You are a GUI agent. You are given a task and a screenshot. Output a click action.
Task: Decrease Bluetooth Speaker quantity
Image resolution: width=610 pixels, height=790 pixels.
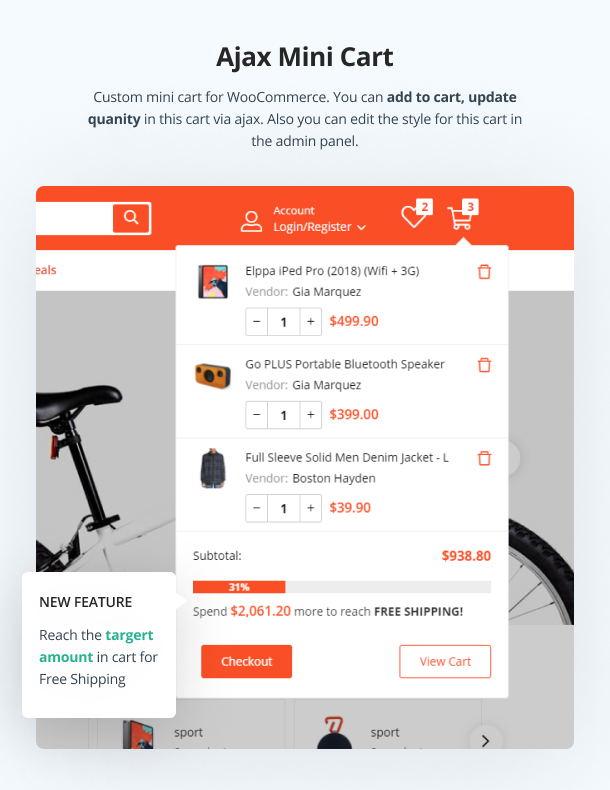(x=256, y=415)
